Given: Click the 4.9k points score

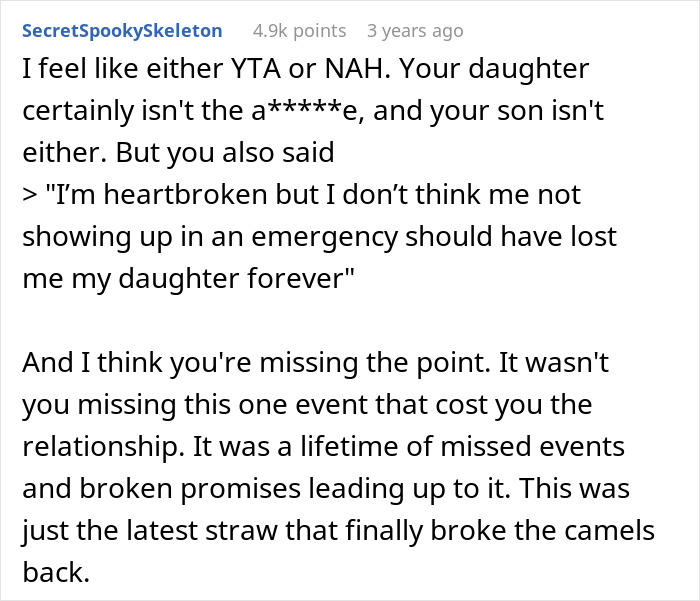Looking at the screenshot, I should [300, 31].
